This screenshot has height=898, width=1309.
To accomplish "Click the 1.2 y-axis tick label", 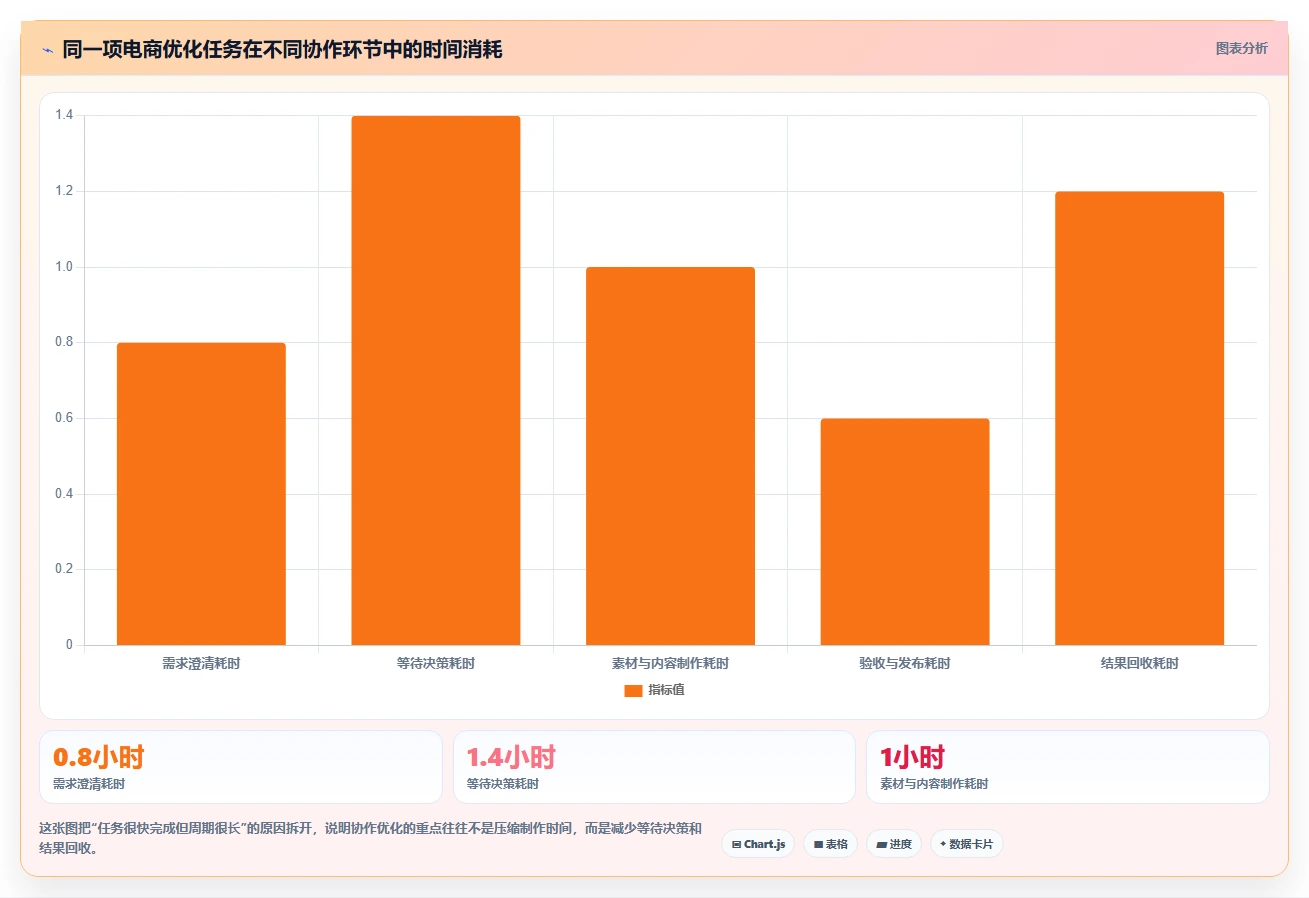I will [x=64, y=191].
